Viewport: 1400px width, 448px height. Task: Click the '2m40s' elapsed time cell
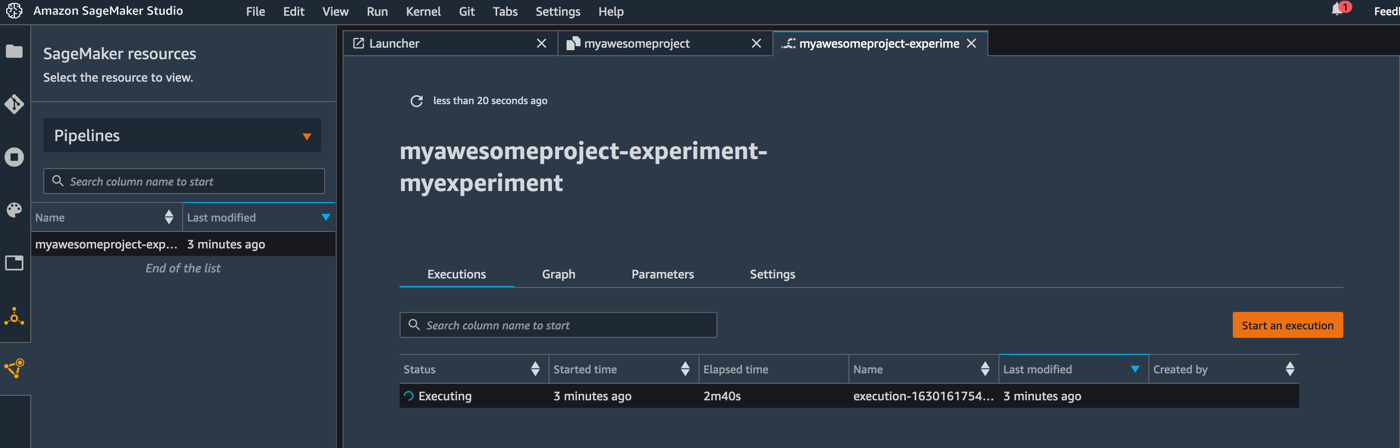724,396
